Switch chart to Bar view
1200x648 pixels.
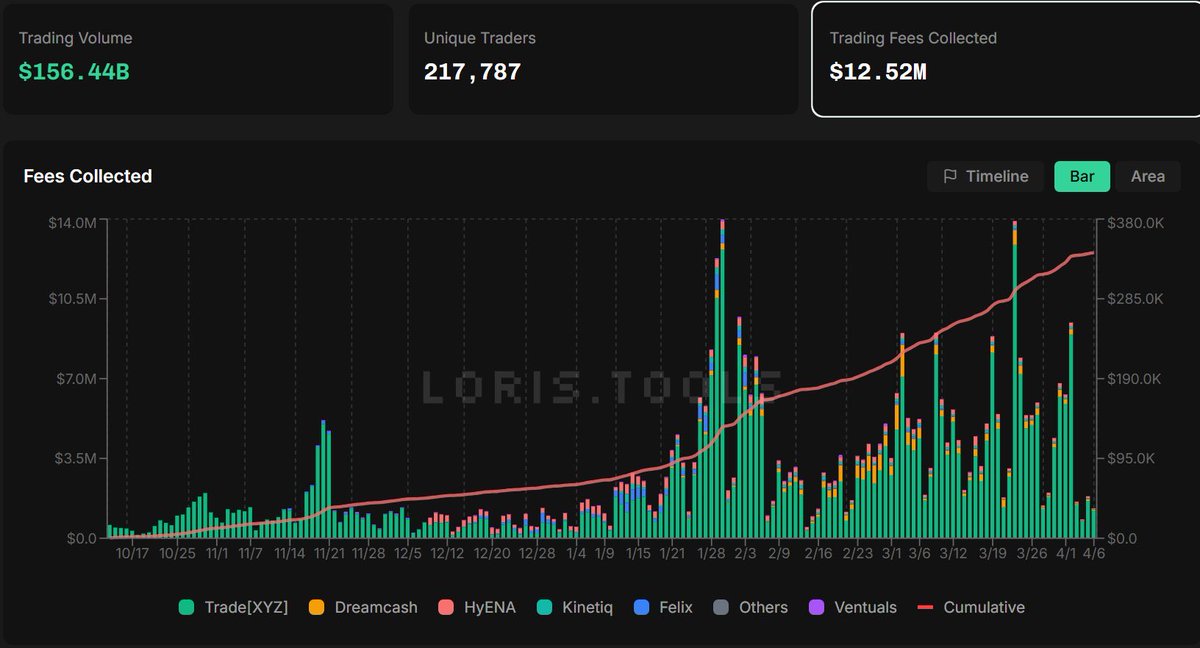click(1082, 177)
